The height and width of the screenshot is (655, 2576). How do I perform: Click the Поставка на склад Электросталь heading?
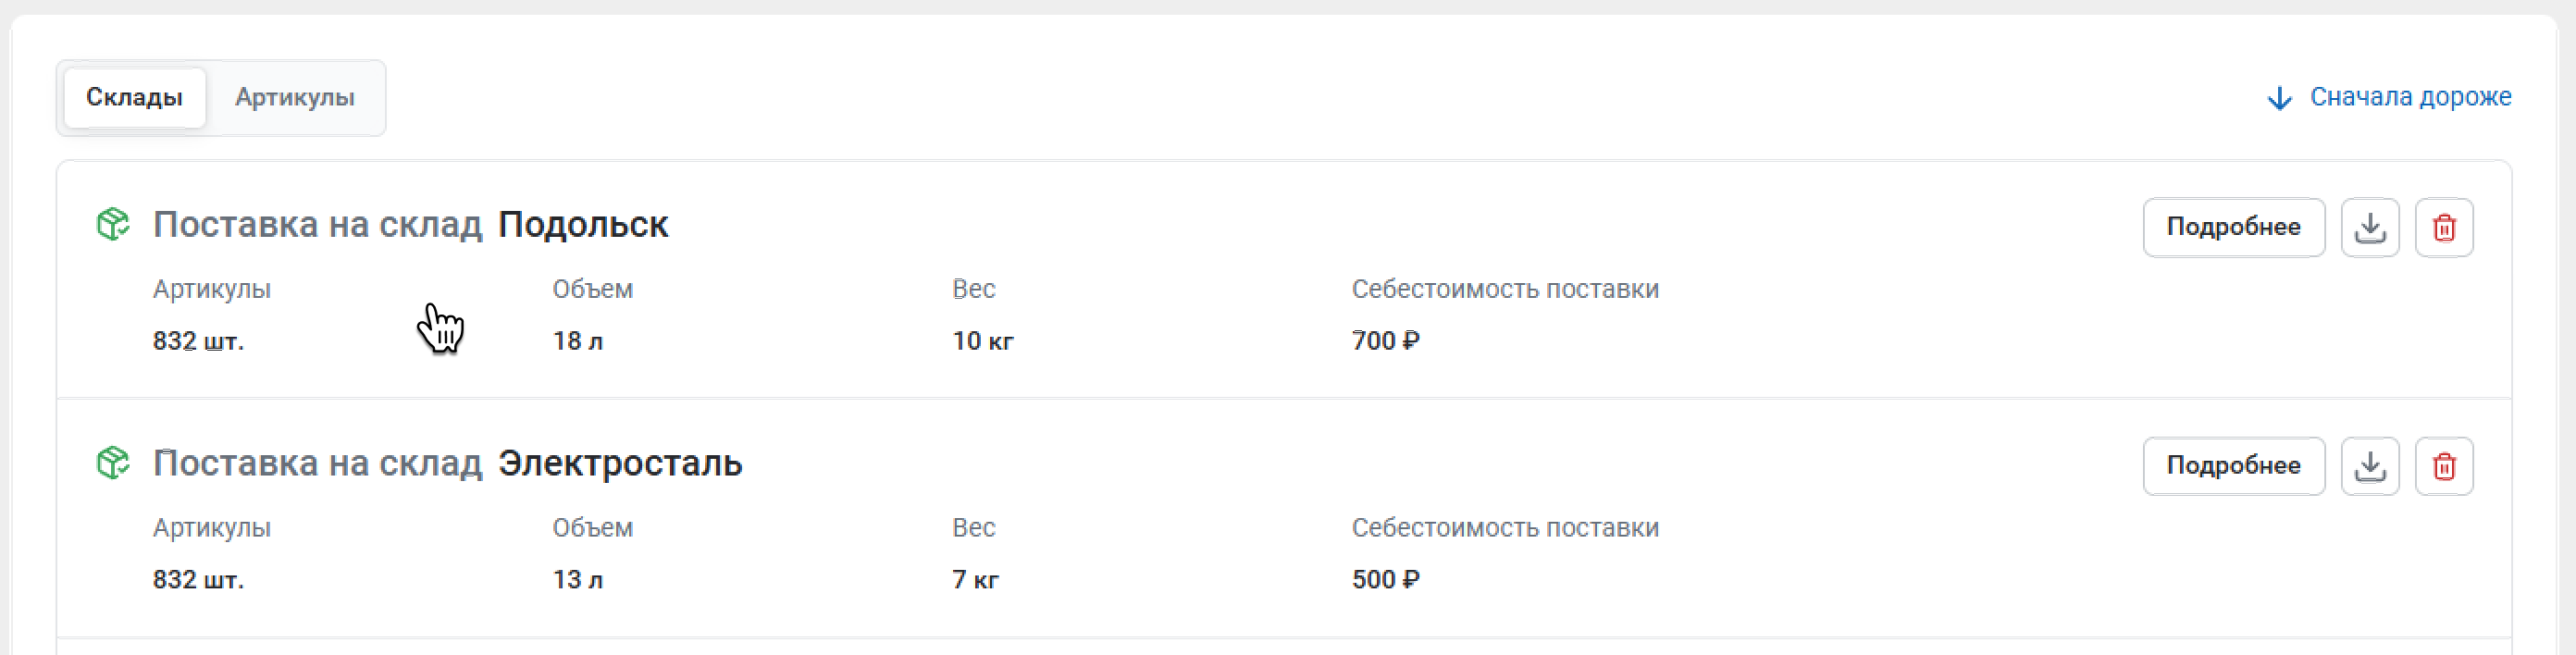point(447,464)
